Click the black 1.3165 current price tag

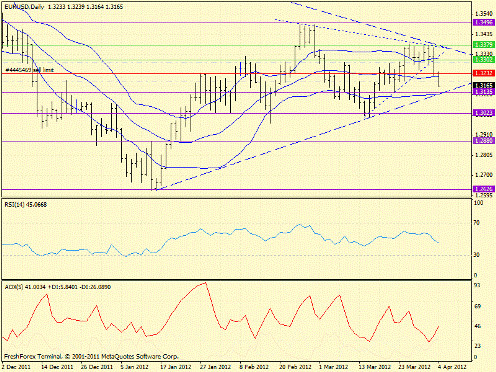pos(484,86)
